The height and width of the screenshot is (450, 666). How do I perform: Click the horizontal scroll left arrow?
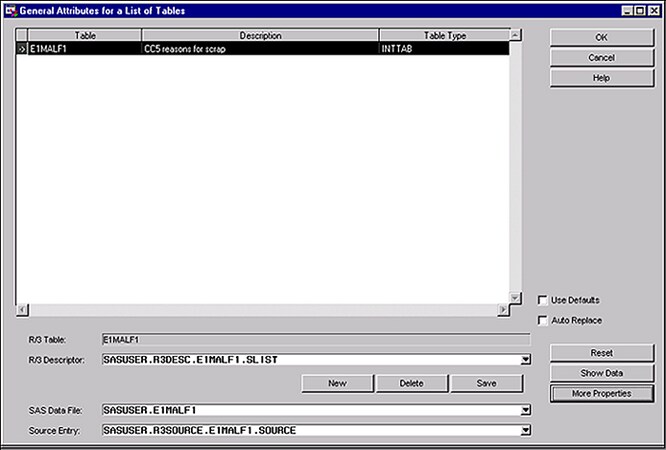(x=23, y=310)
